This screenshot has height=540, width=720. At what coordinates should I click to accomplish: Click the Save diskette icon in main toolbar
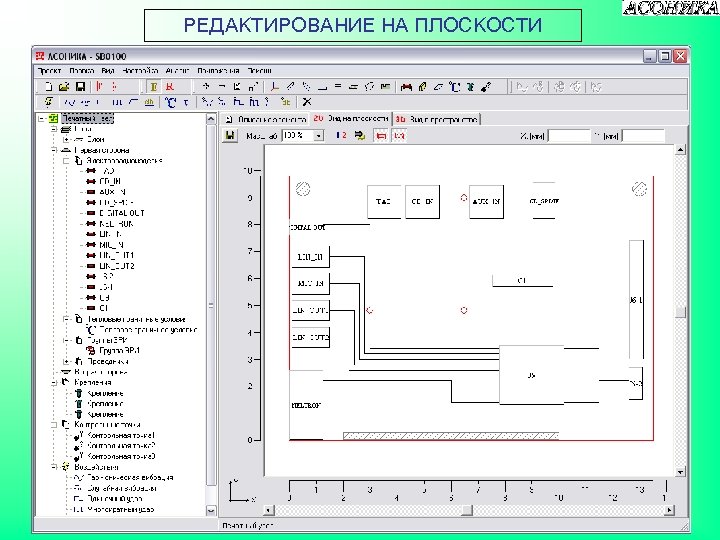80,87
